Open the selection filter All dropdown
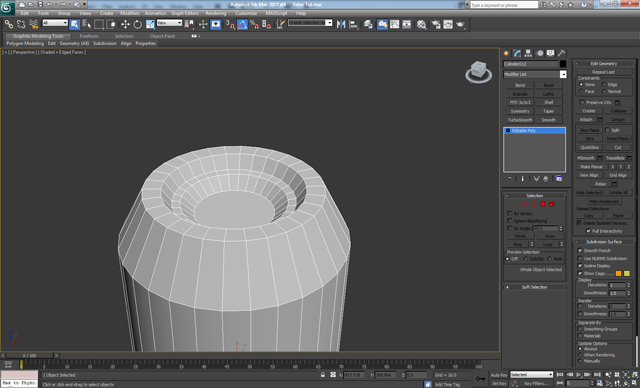The image size is (640, 388). tap(55, 23)
